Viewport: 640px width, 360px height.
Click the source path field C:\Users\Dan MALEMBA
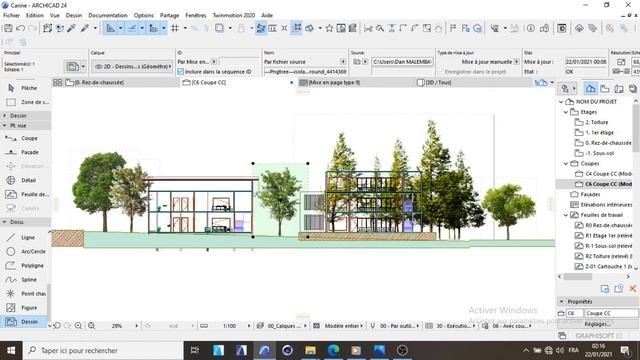click(402, 62)
